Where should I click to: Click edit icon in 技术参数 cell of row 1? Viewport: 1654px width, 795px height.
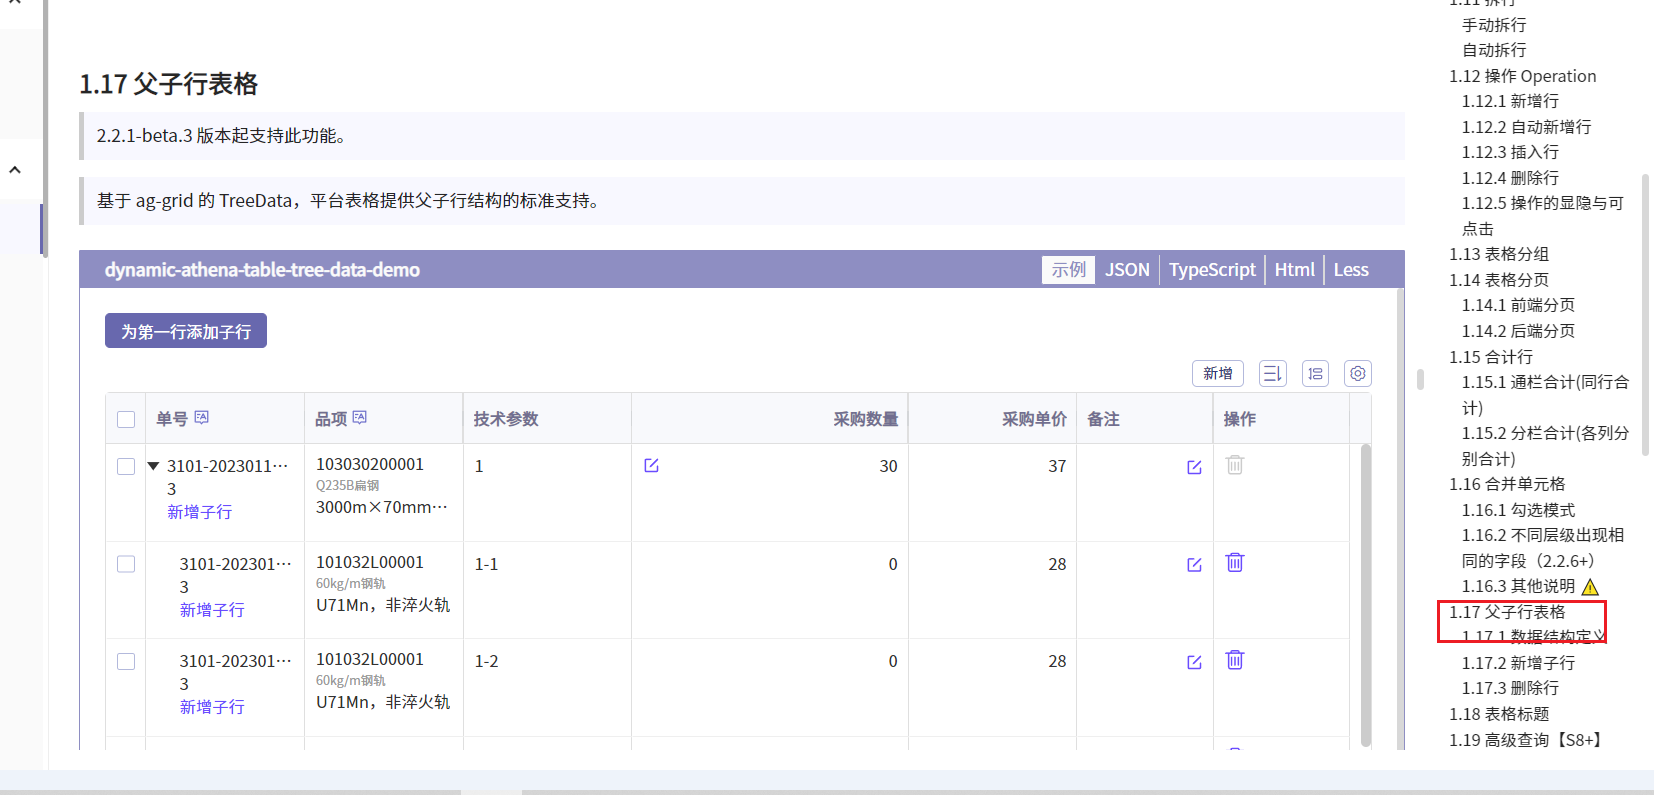[651, 465]
